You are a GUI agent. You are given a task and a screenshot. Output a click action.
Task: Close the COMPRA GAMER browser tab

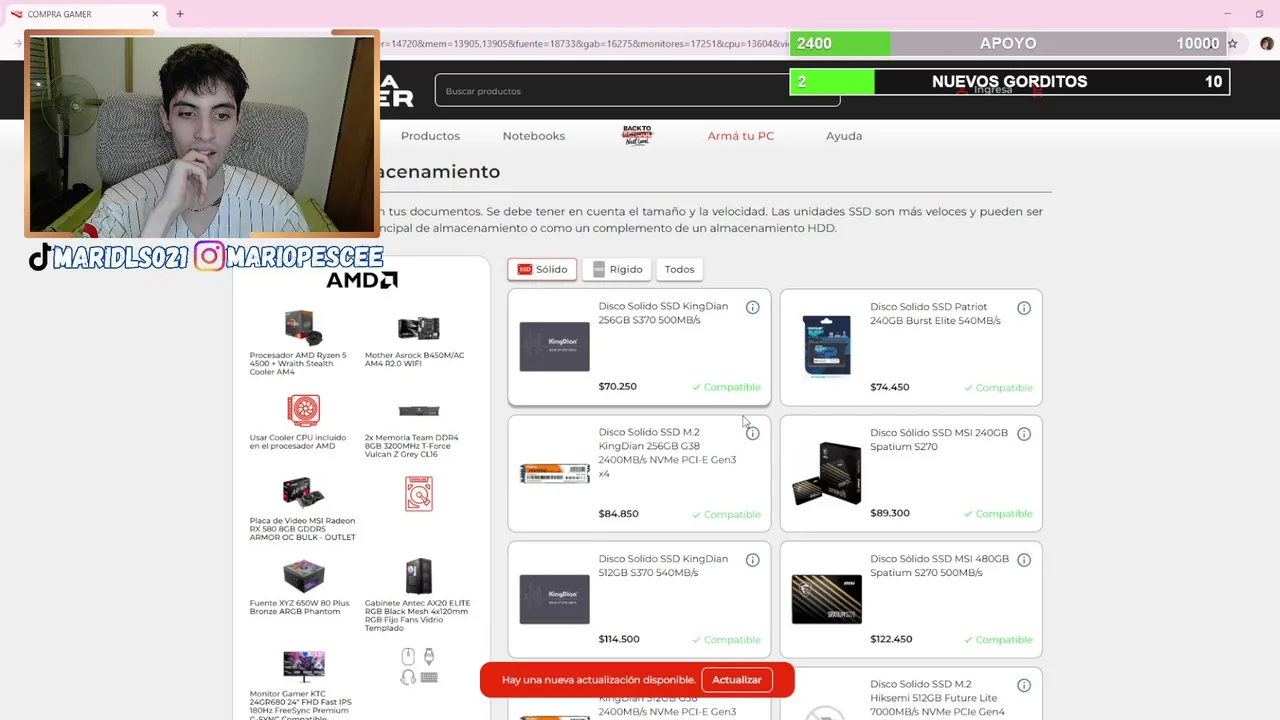click(x=155, y=14)
